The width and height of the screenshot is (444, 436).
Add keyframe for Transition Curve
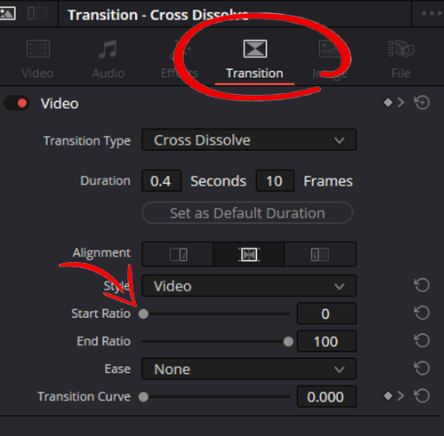click(x=388, y=396)
